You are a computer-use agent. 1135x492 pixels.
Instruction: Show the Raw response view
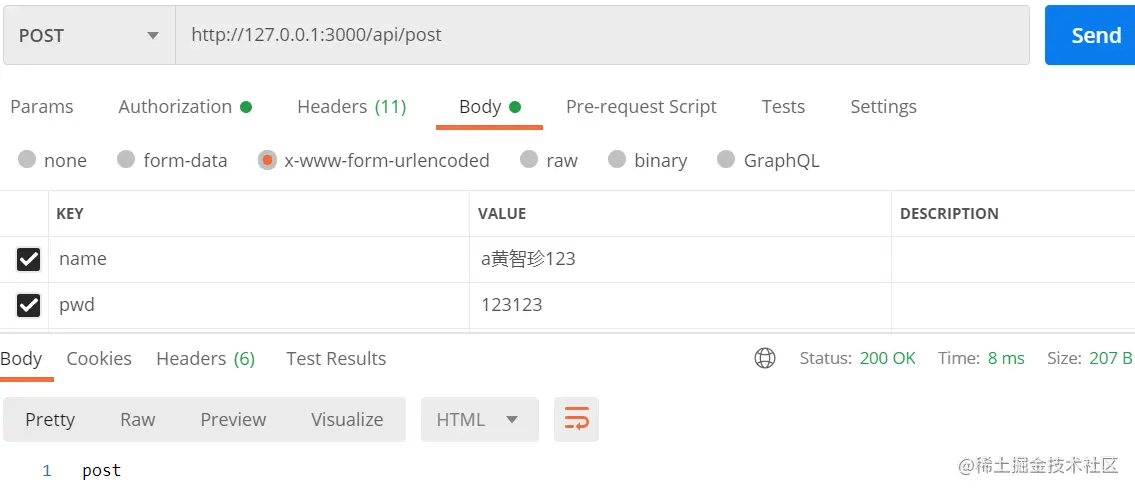pyautogui.click(x=138, y=420)
